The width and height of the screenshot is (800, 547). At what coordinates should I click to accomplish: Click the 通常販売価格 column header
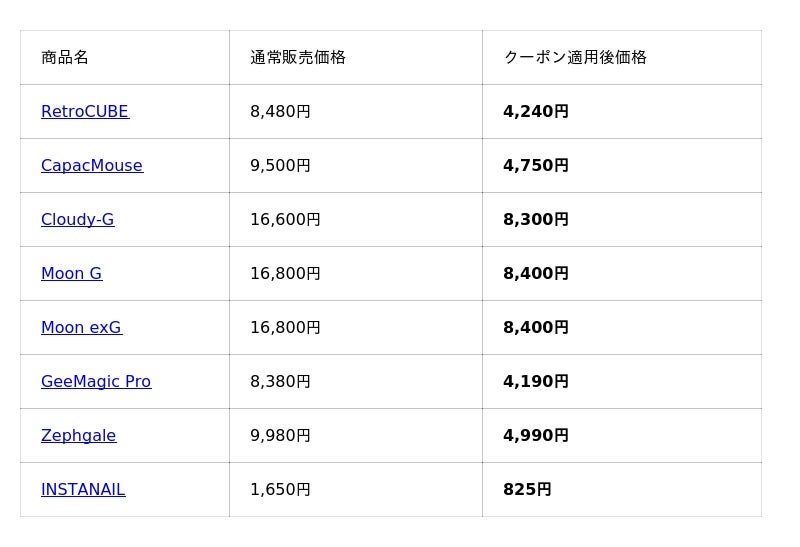(x=298, y=58)
